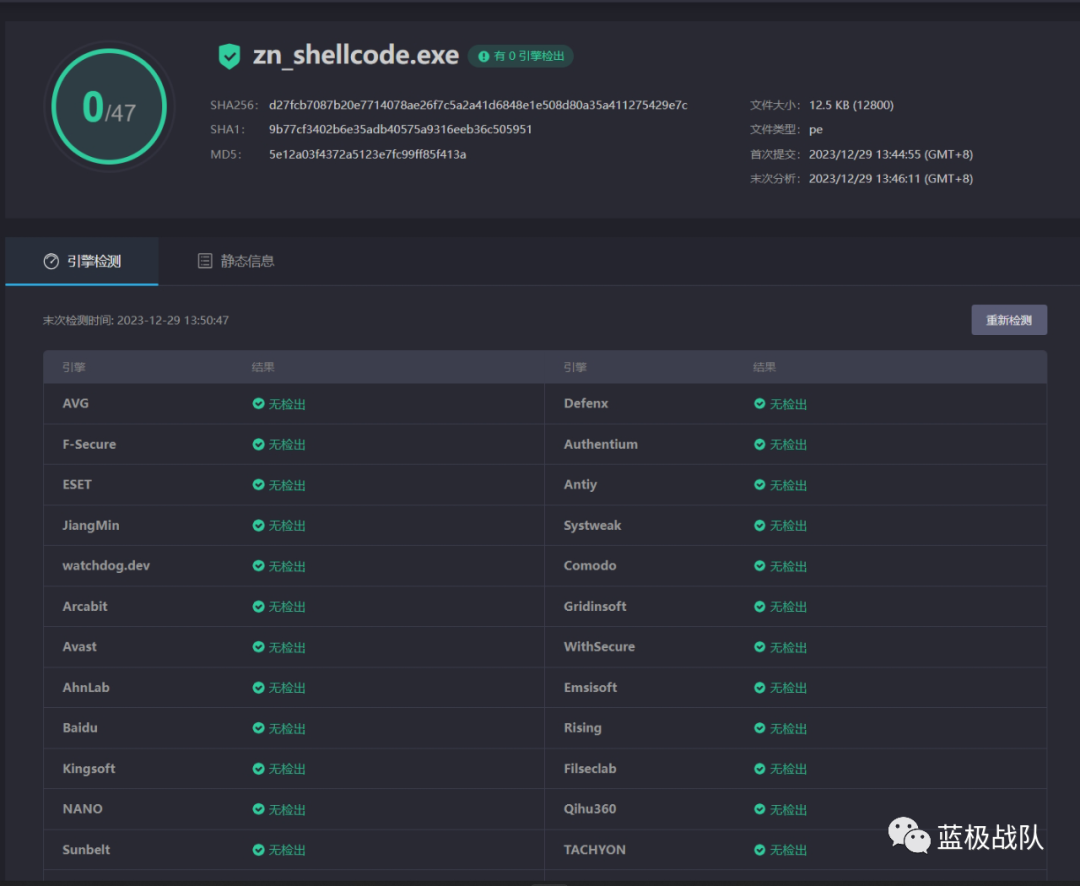Select the WithSecure engine name
Image resolution: width=1080 pixels, height=886 pixels.
[x=599, y=647]
